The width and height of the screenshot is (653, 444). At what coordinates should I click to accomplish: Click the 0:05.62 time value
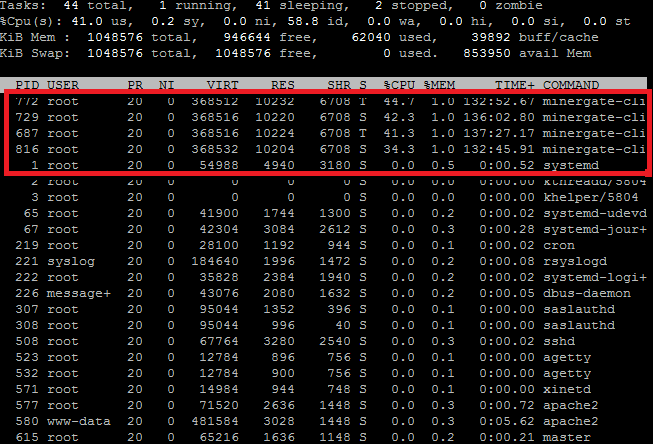point(507,422)
